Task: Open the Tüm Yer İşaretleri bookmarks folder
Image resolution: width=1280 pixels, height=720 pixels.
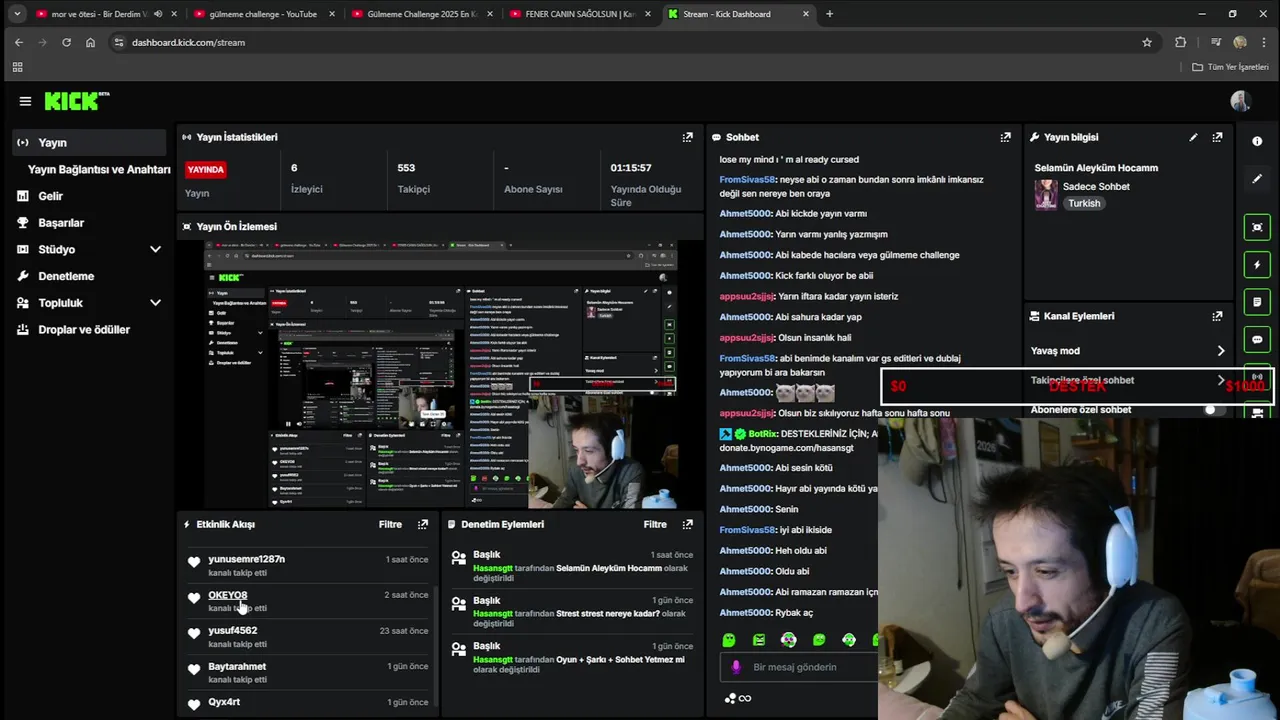Action: tap(1231, 67)
